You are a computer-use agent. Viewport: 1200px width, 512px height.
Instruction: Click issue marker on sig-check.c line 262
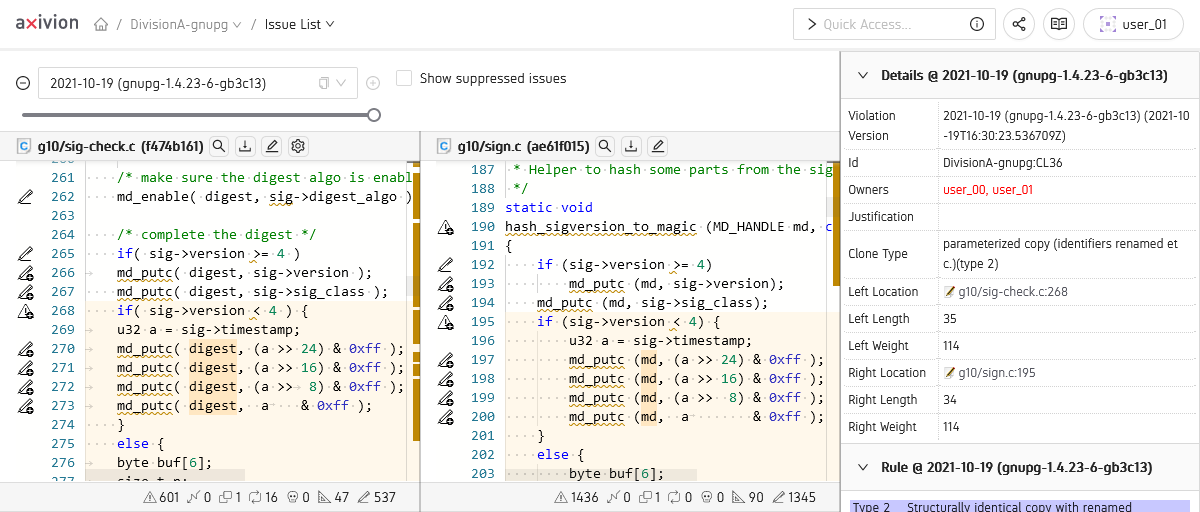[25, 197]
